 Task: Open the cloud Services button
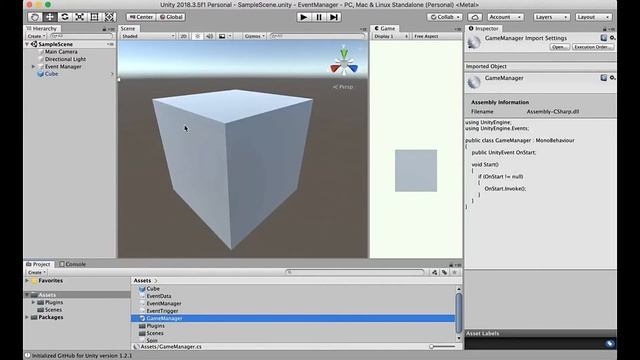tap(475, 17)
